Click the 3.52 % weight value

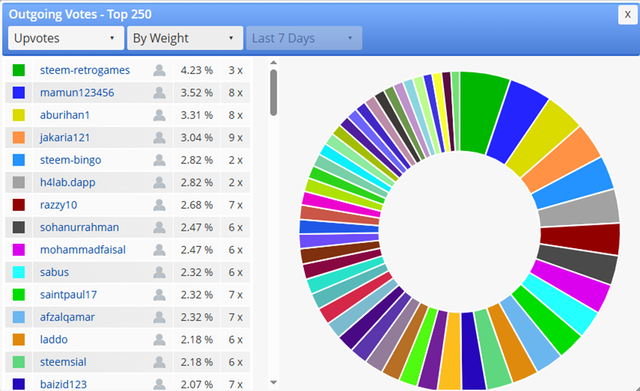point(197,93)
